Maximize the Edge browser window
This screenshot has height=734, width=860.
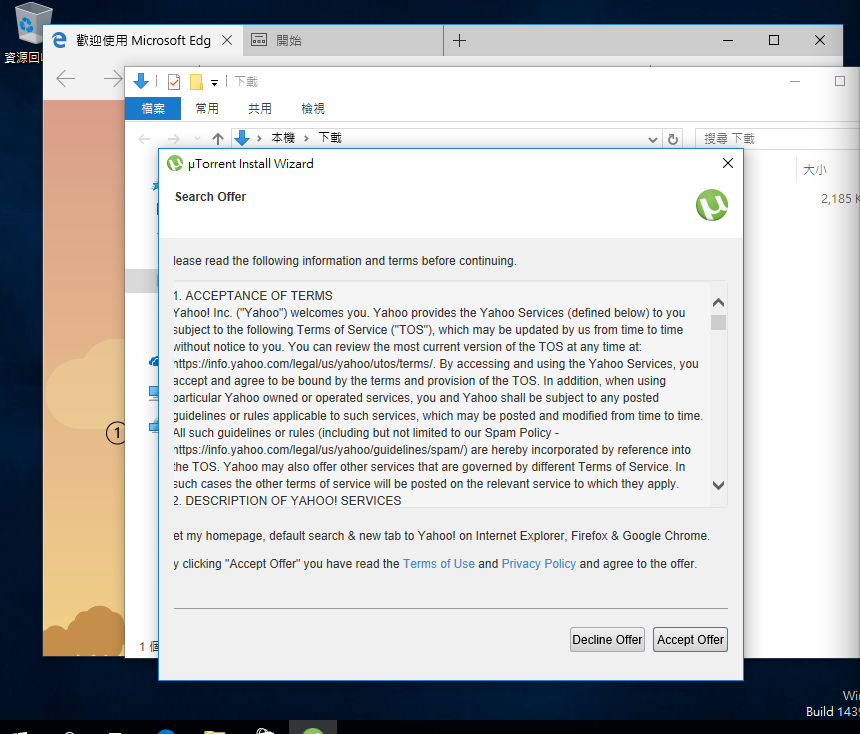pyautogui.click(x=774, y=41)
